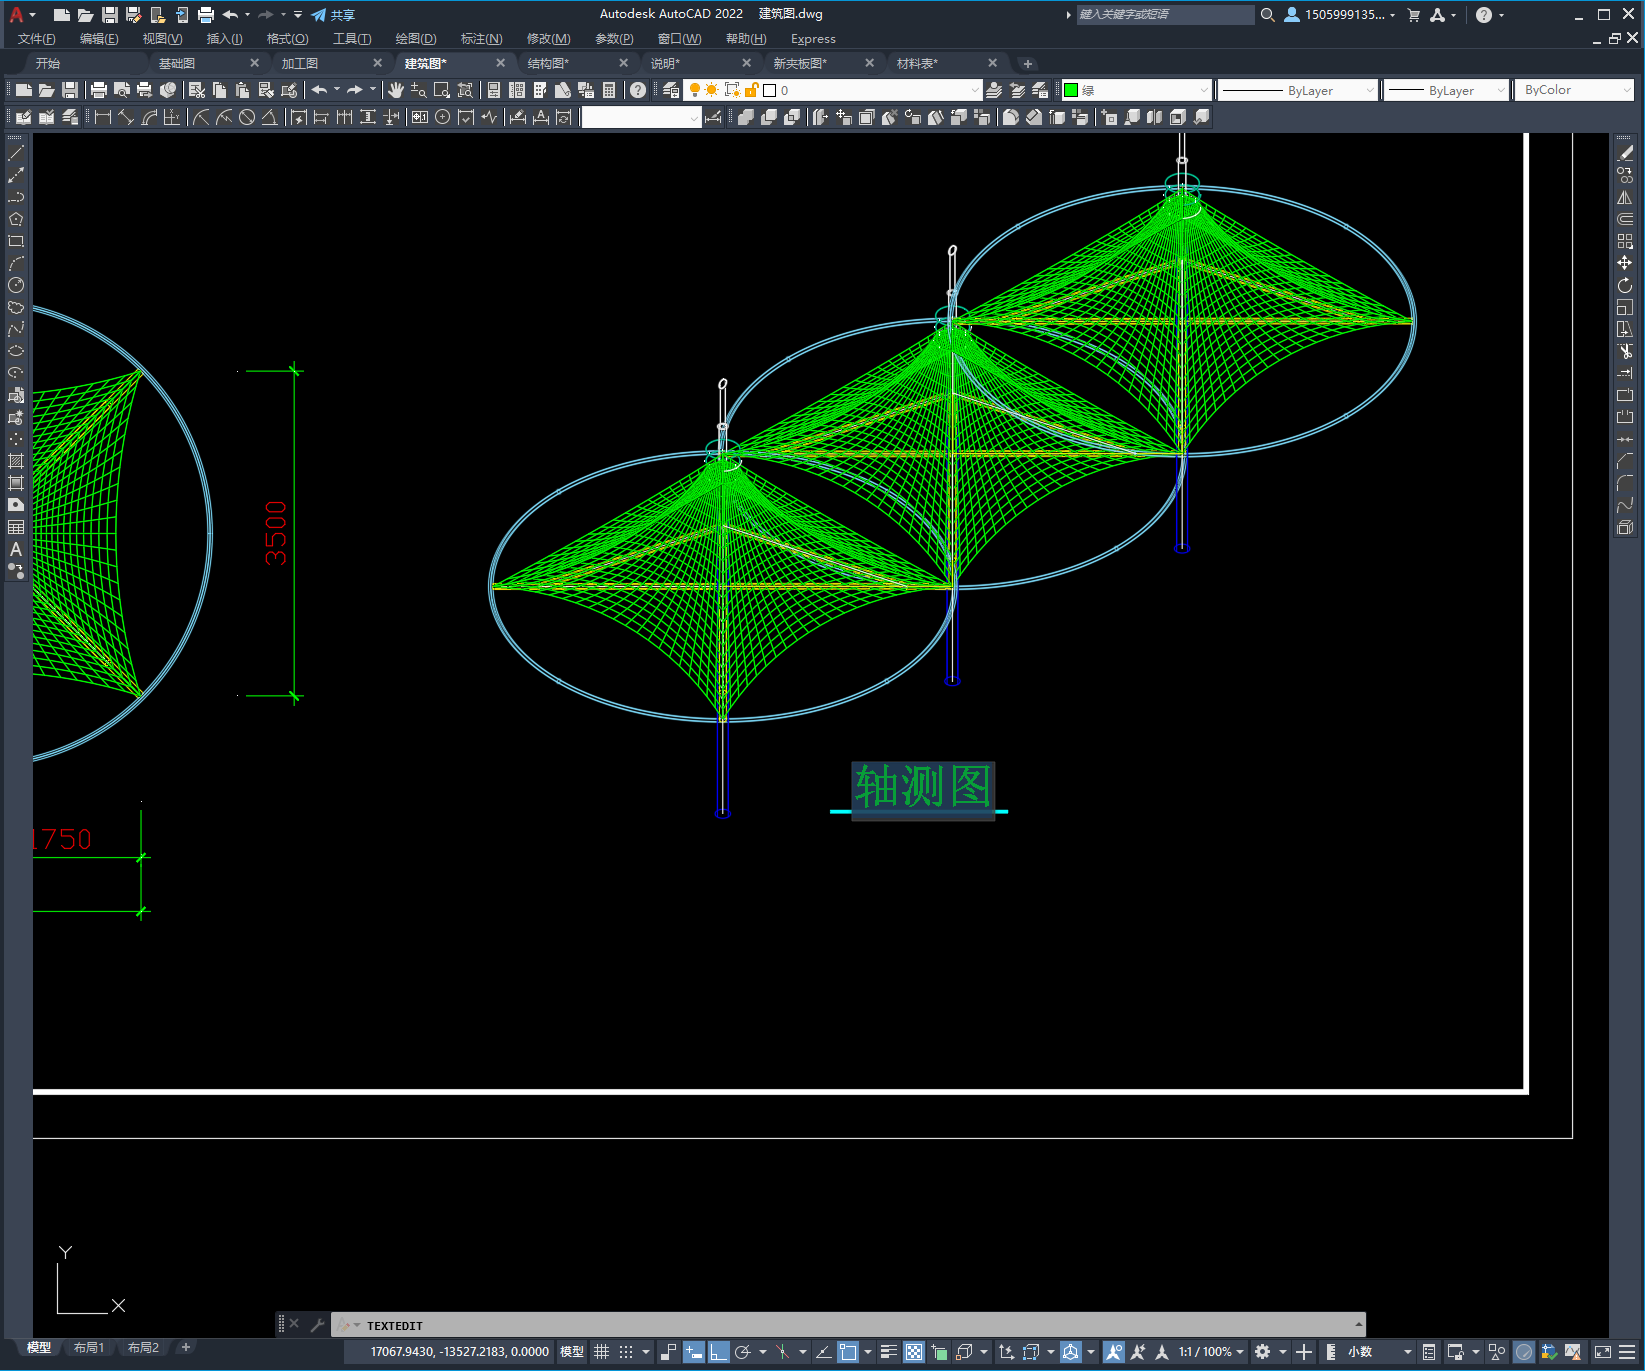Toggle transparency display in status bar
This screenshot has width=1645, height=1371.
click(914, 1352)
